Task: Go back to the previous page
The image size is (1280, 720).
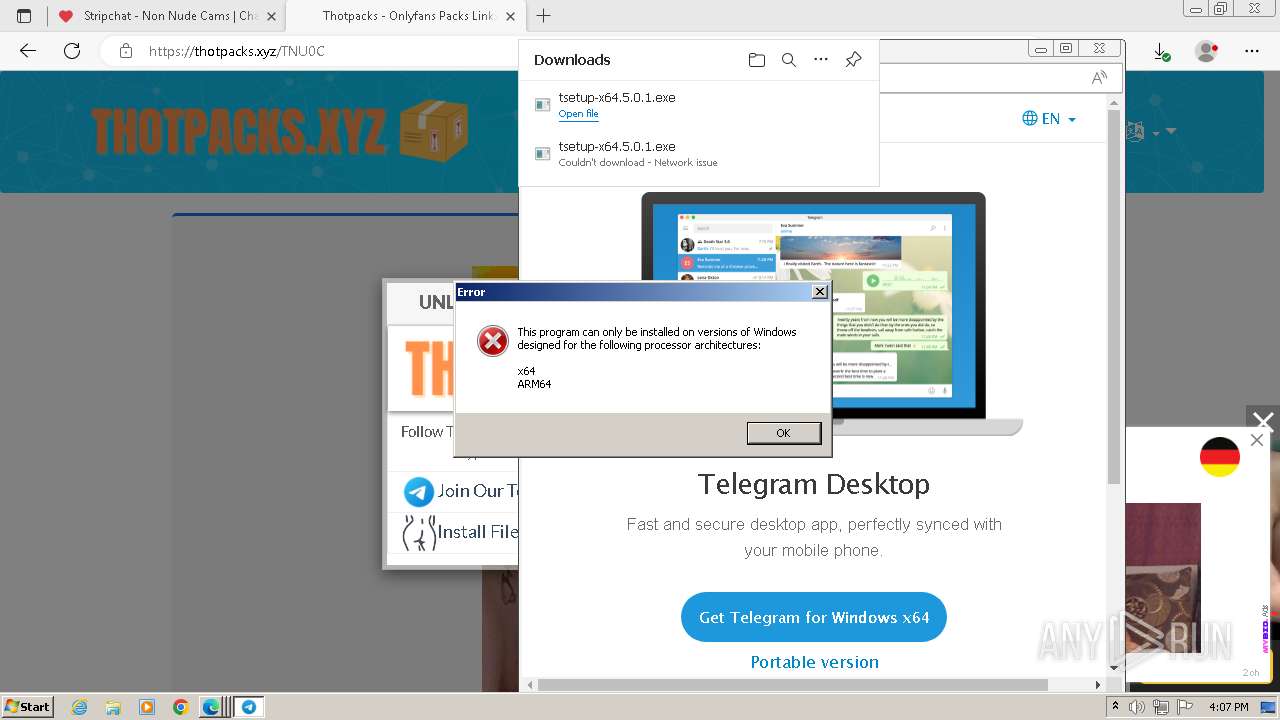Action: click(x=28, y=51)
